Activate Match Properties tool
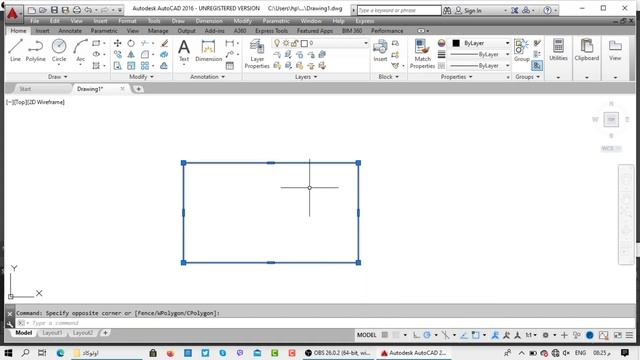 coord(422,53)
